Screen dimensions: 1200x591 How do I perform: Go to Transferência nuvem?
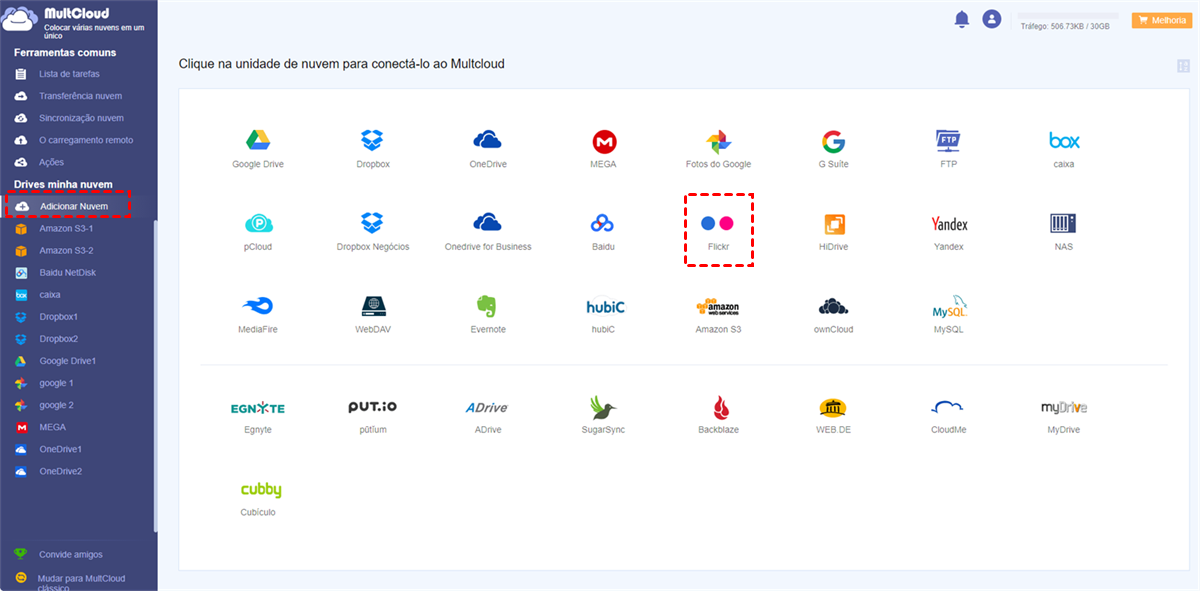pos(80,96)
